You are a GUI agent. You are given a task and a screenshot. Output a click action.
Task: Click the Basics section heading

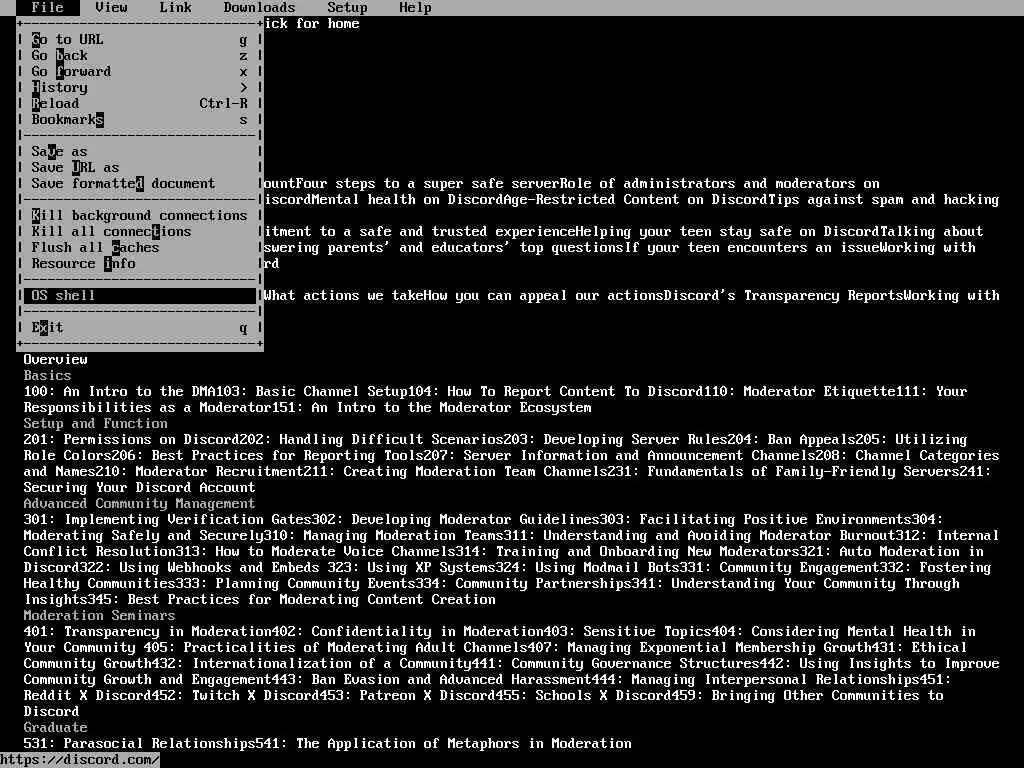point(47,376)
